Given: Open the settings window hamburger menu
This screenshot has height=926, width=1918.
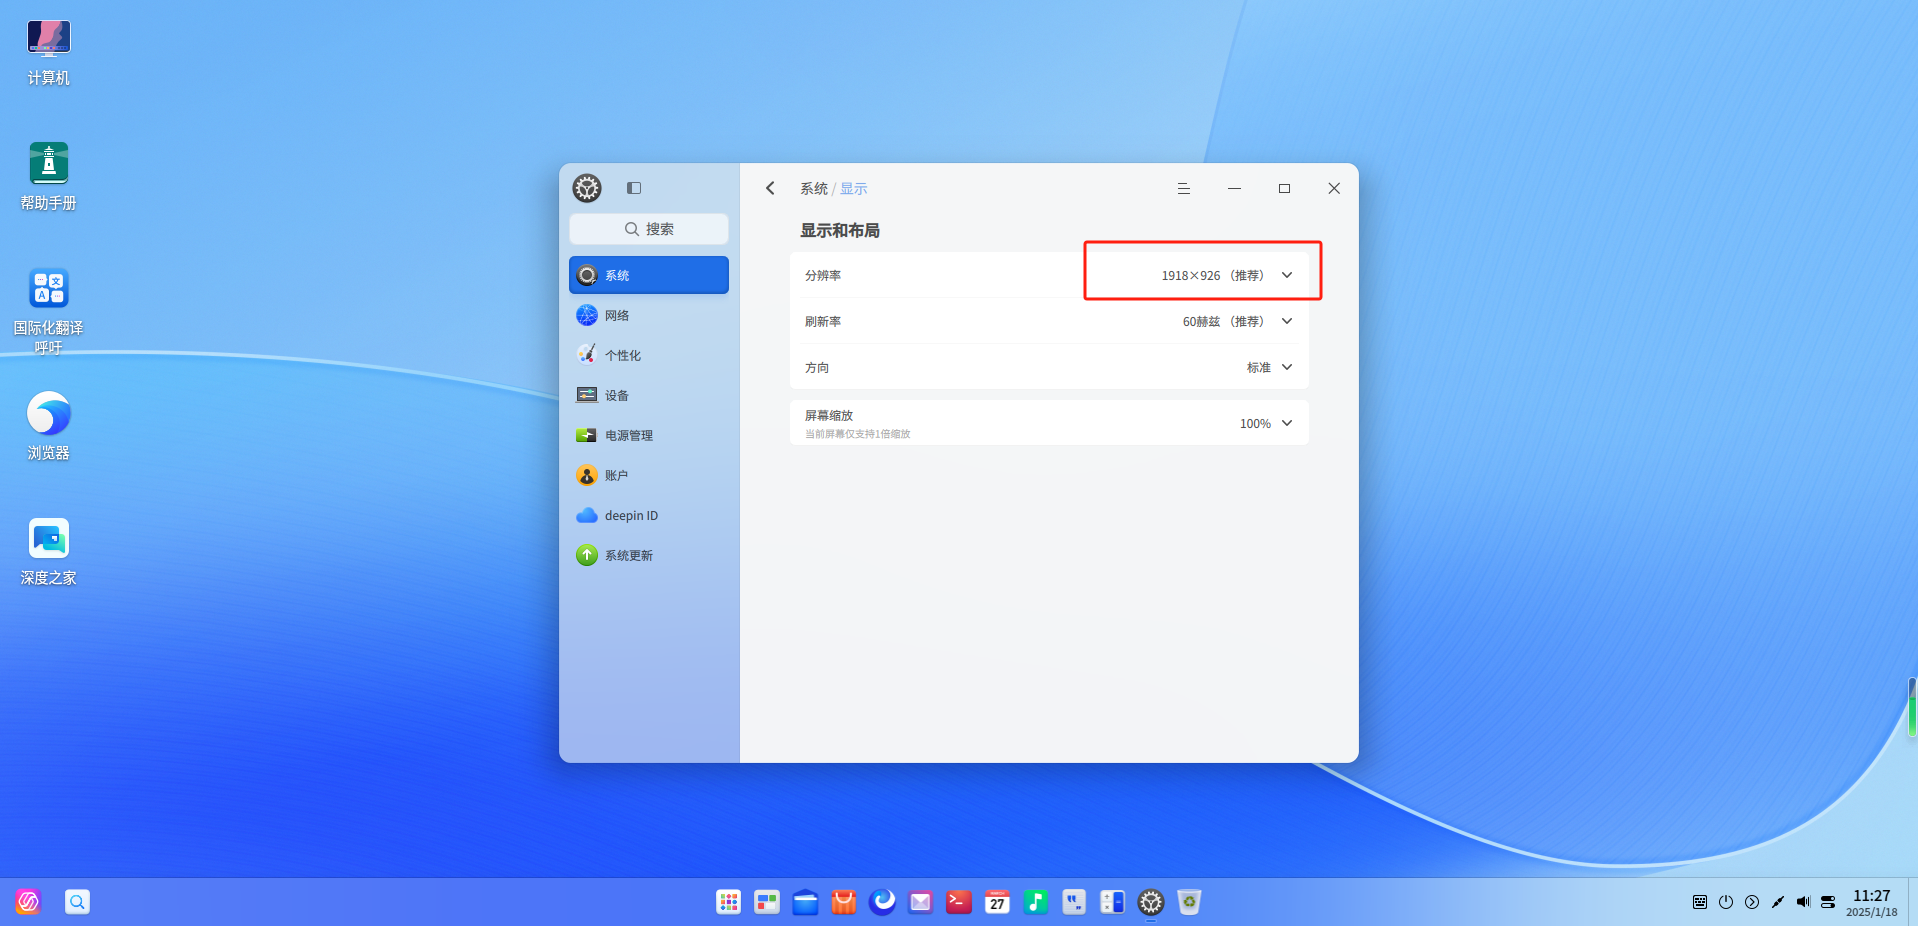Looking at the screenshot, I should [x=1184, y=188].
